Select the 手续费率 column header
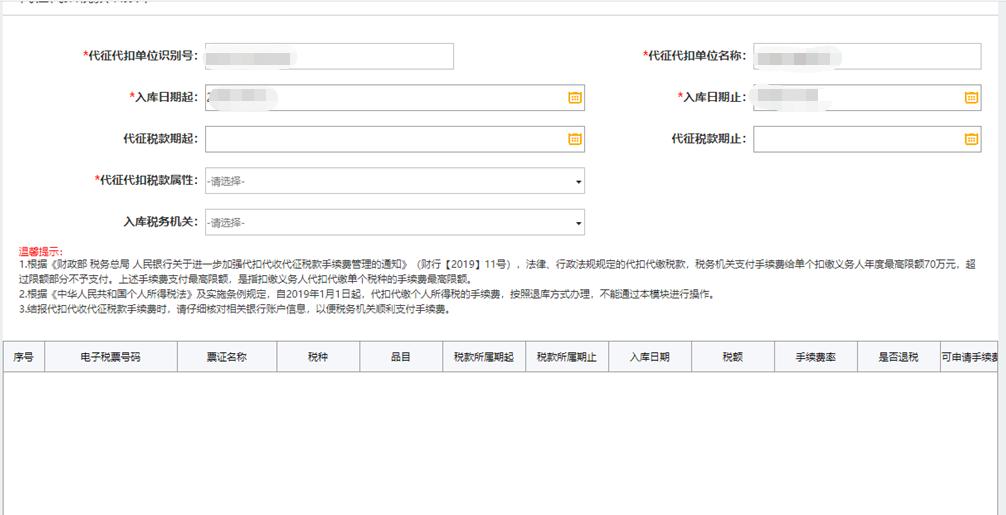1006x515 pixels. (815, 357)
